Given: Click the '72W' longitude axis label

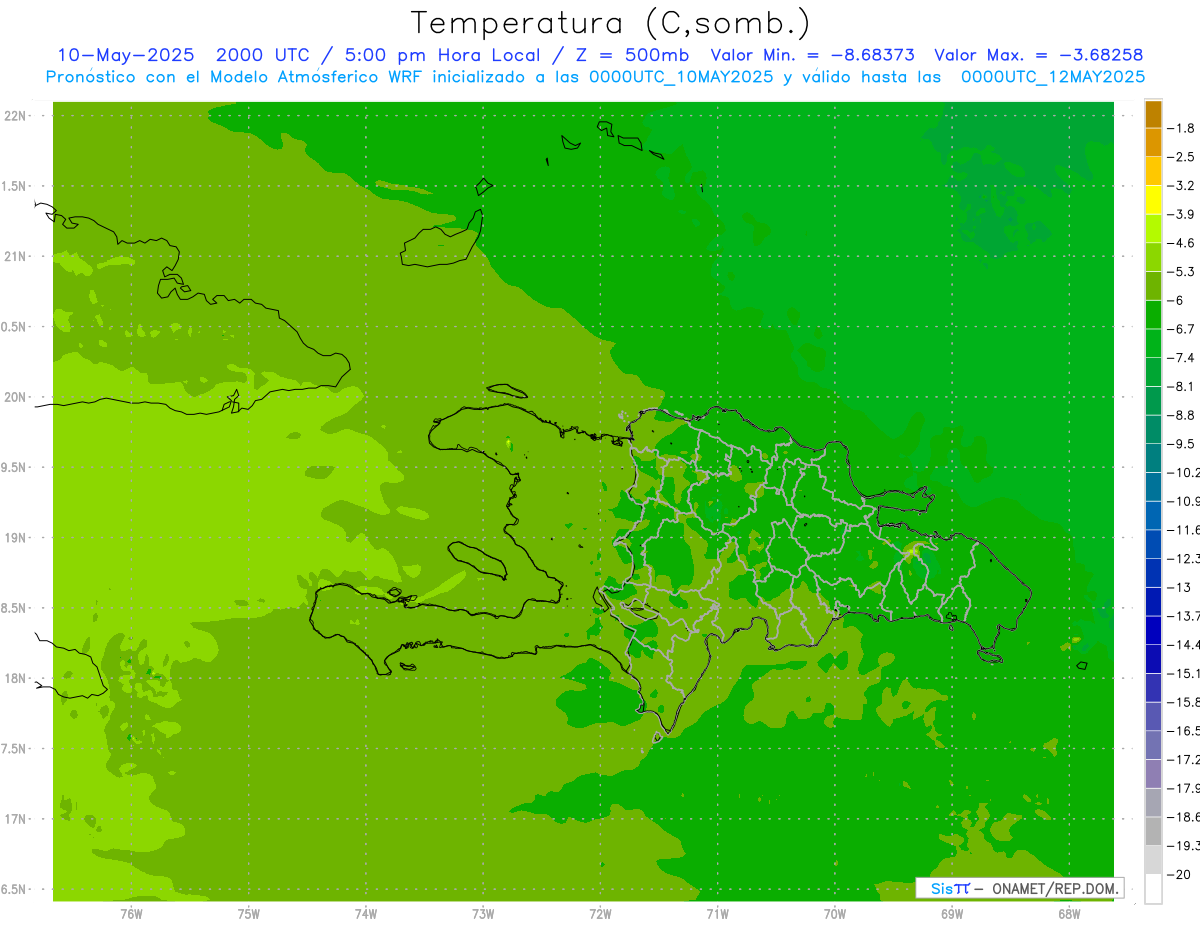Looking at the screenshot, I should (601, 914).
